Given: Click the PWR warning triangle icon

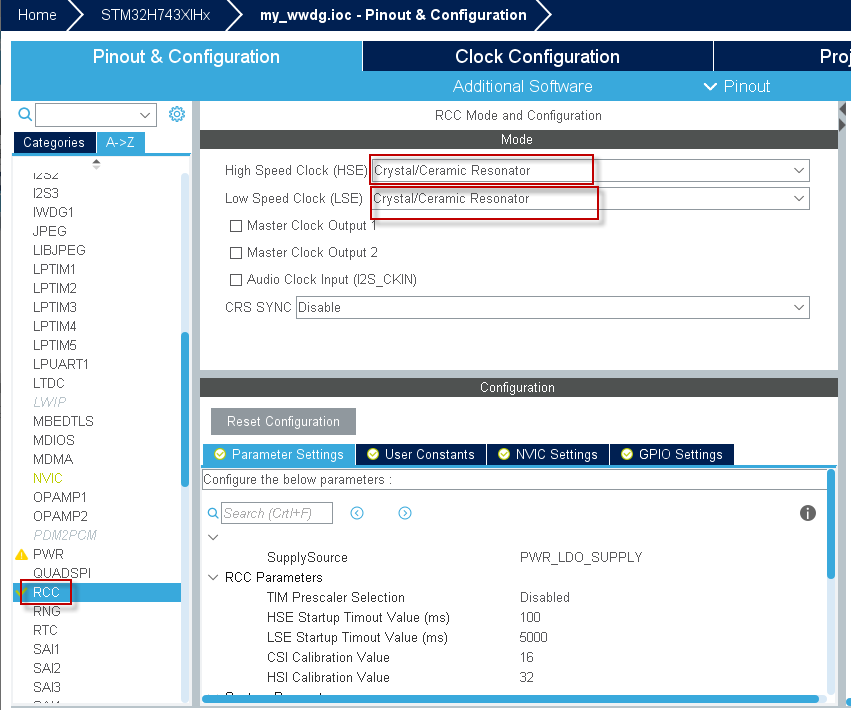Looking at the screenshot, I should [x=21, y=554].
